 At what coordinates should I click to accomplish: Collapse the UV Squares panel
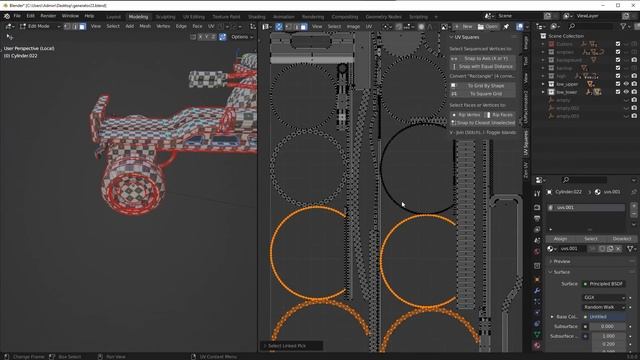coord(451,37)
